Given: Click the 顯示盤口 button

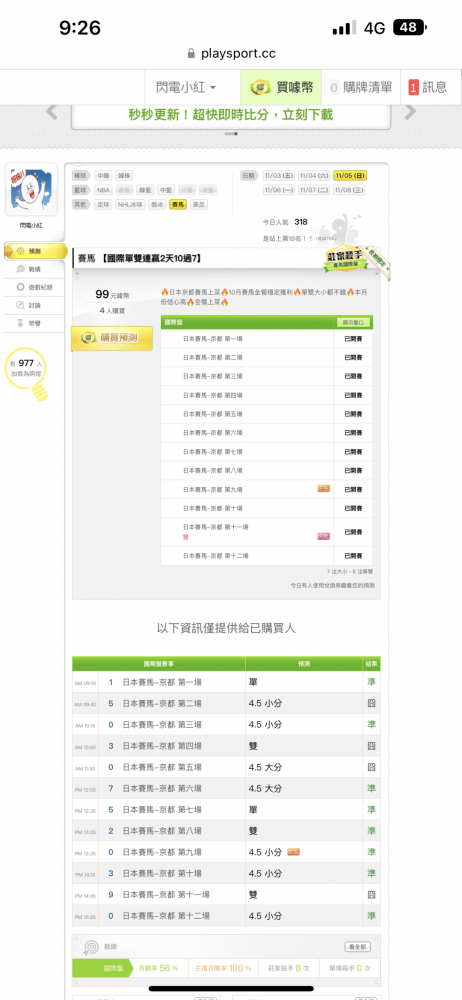Looking at the screenshot, I should (353, 323).
